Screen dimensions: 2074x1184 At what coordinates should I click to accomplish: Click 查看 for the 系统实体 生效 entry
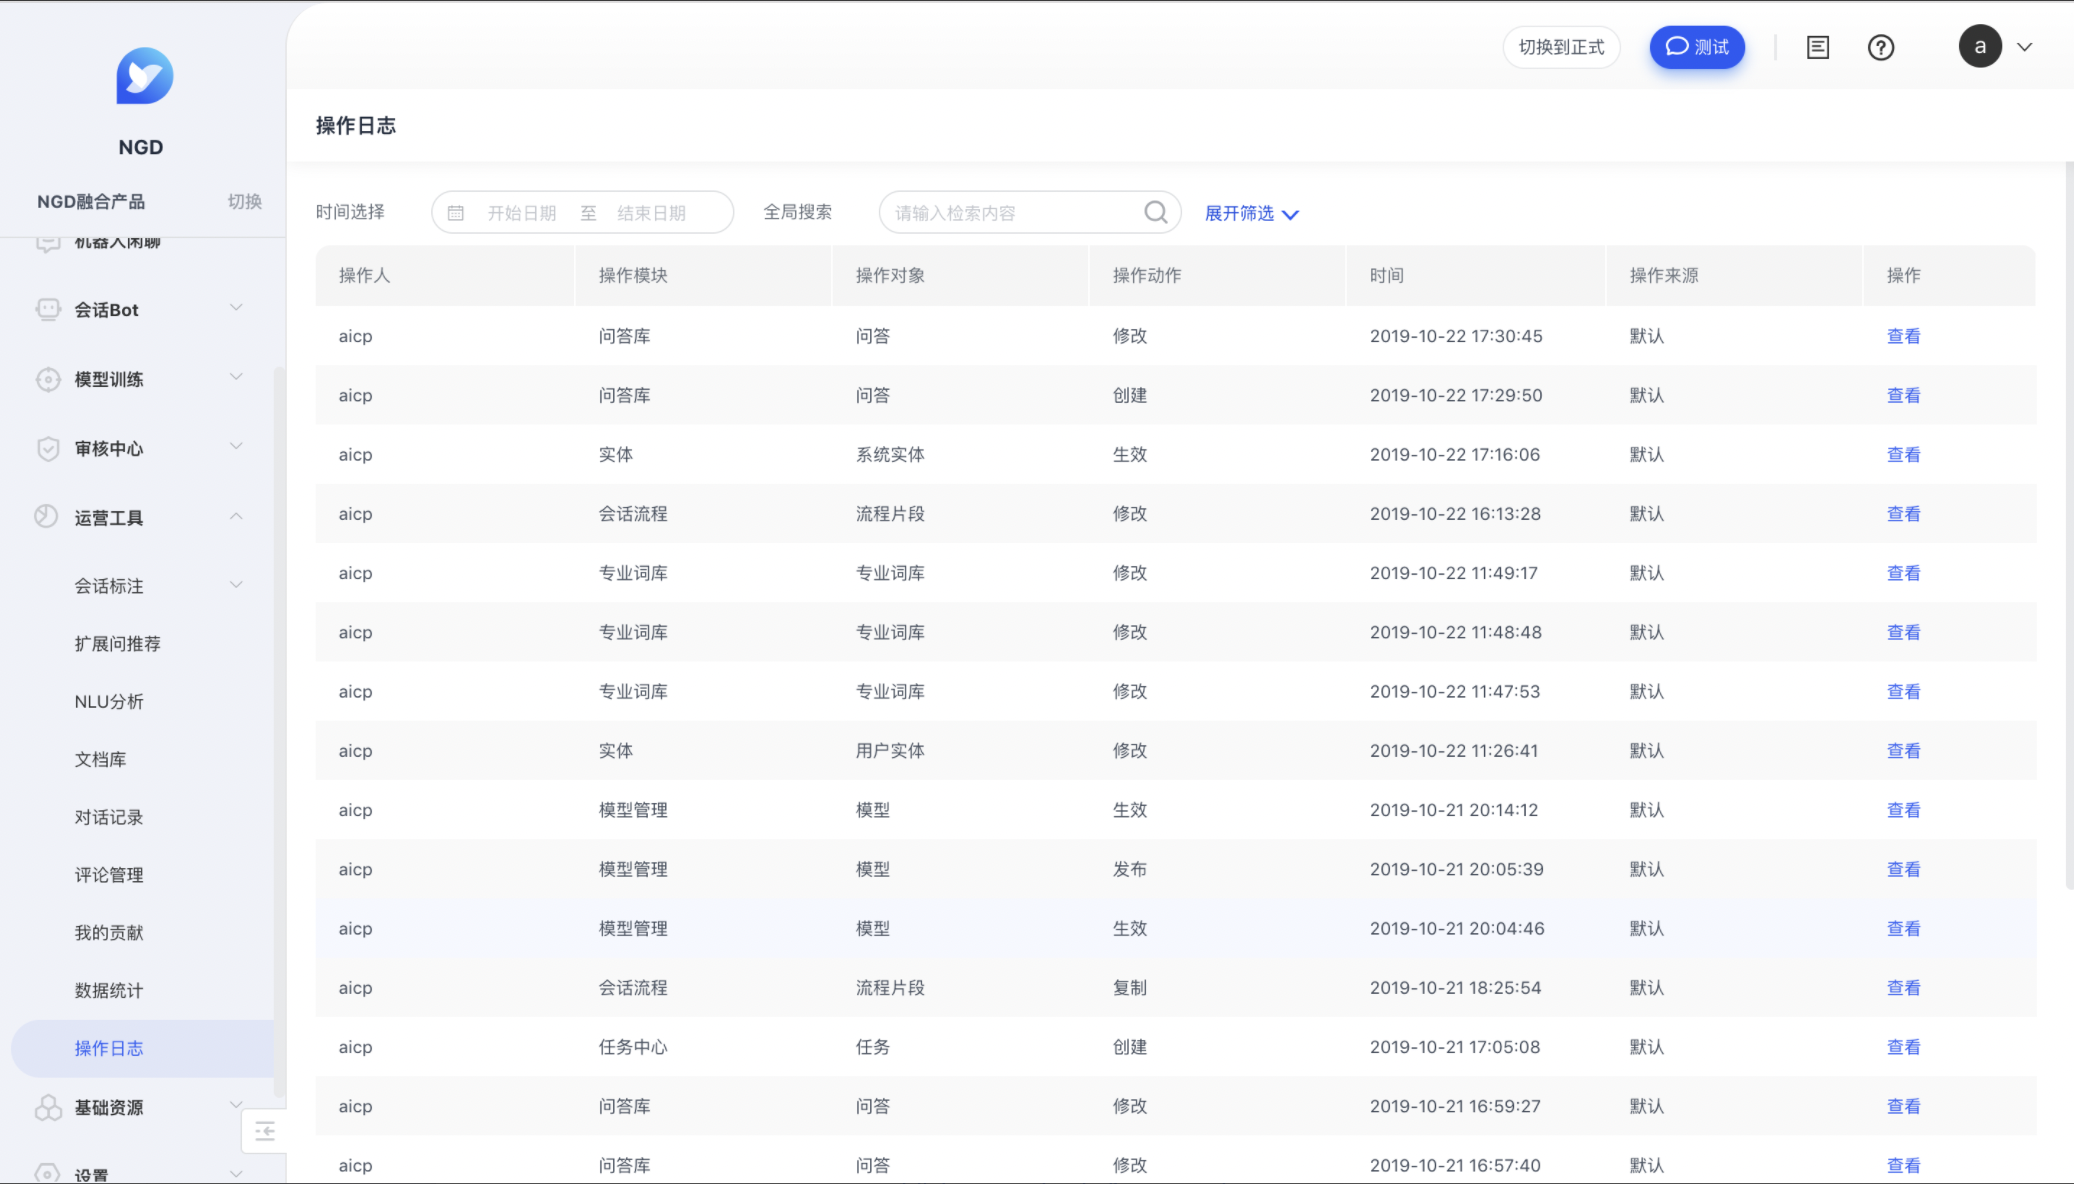[1903, 454]
